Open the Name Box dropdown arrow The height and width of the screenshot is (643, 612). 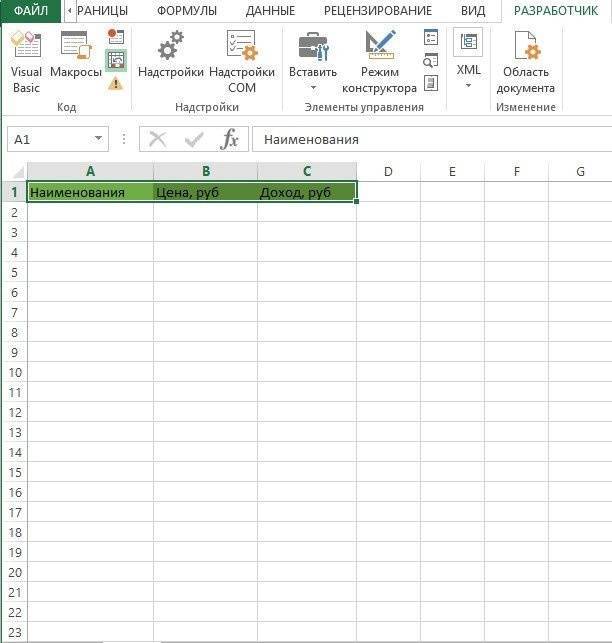[98, 140]
